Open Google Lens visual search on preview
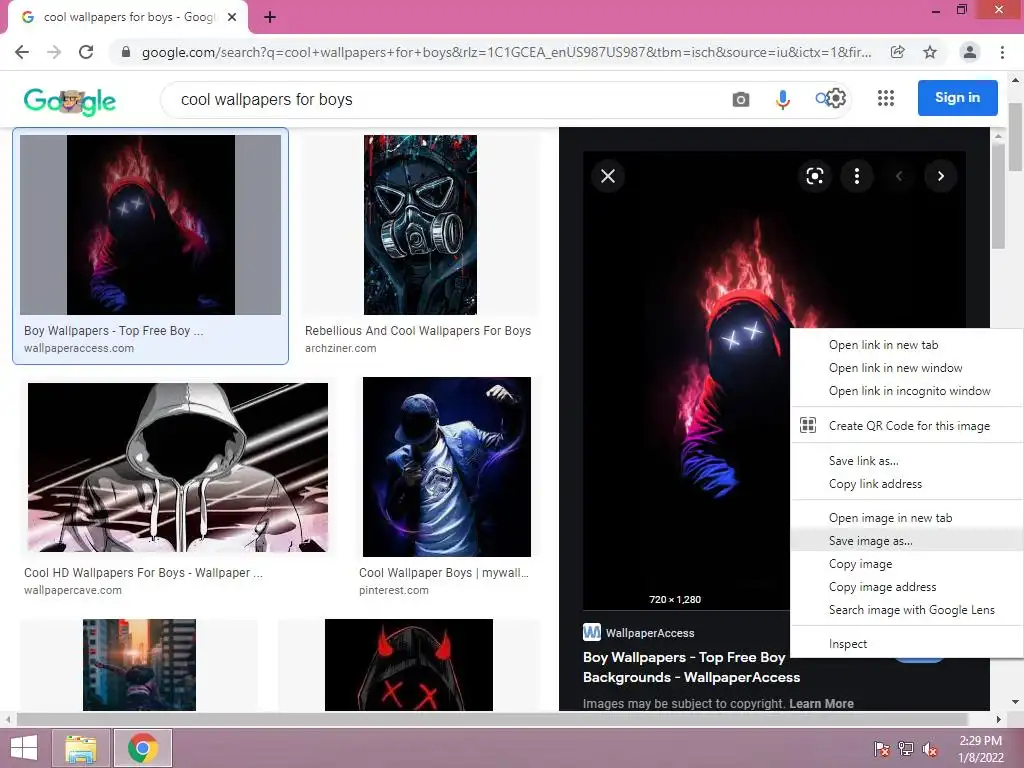1024x768 pixels. click(814, 176)
